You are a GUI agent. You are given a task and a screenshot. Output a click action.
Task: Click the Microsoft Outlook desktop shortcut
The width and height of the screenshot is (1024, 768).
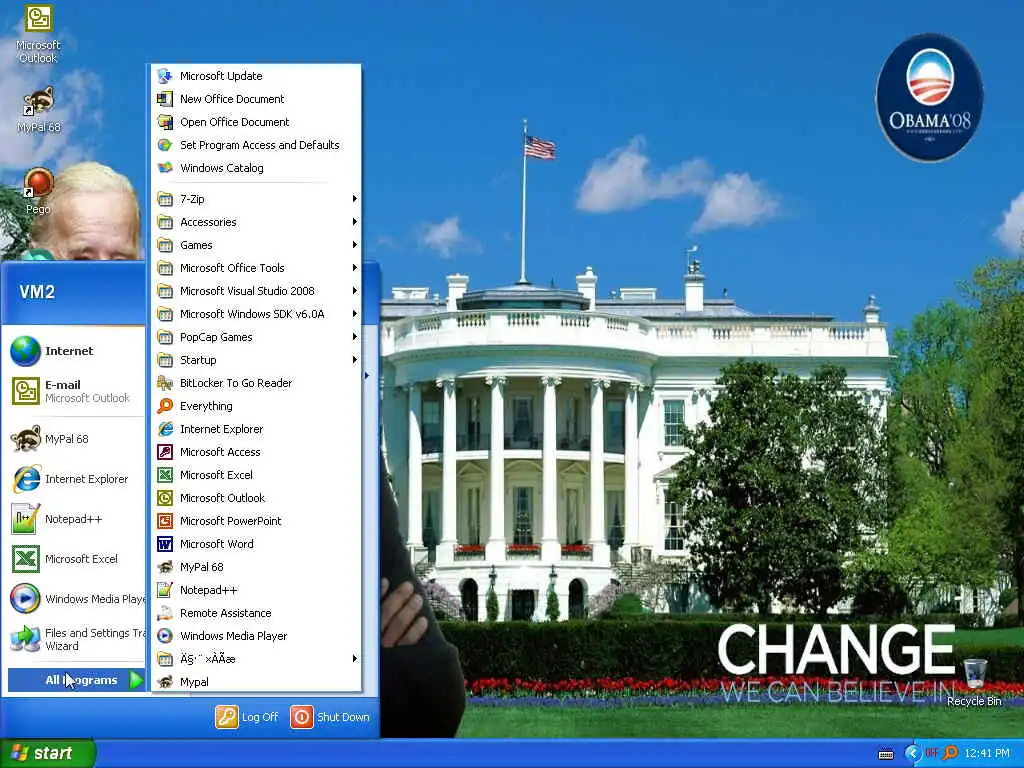(x=38, y=34)
